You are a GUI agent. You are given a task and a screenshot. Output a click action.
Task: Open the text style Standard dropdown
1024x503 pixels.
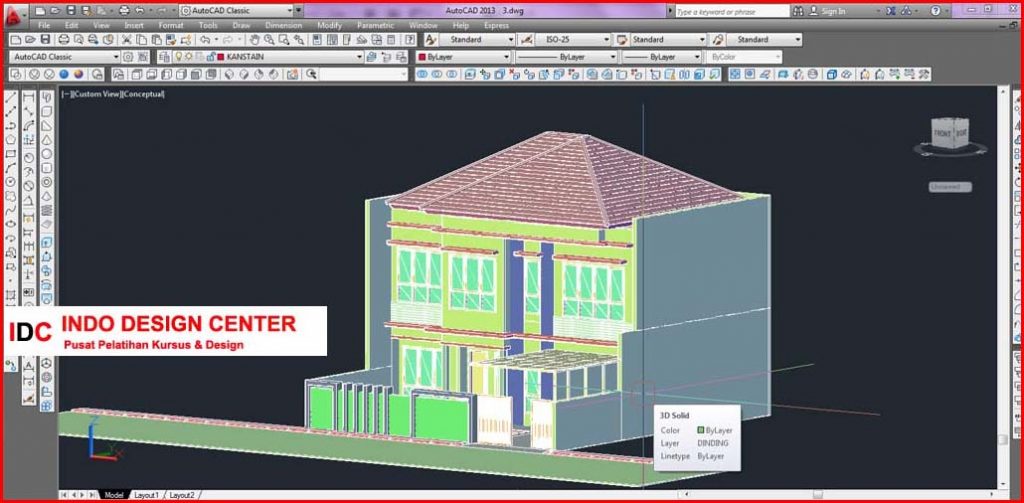[x=477, y=40]
